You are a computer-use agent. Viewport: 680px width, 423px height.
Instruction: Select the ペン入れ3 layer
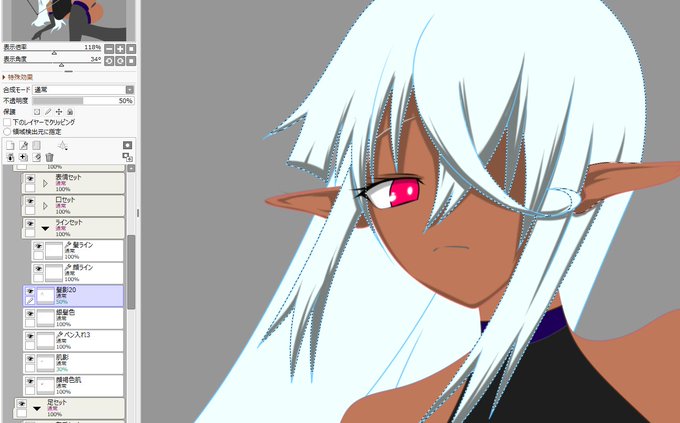click(x=73, y=341)
